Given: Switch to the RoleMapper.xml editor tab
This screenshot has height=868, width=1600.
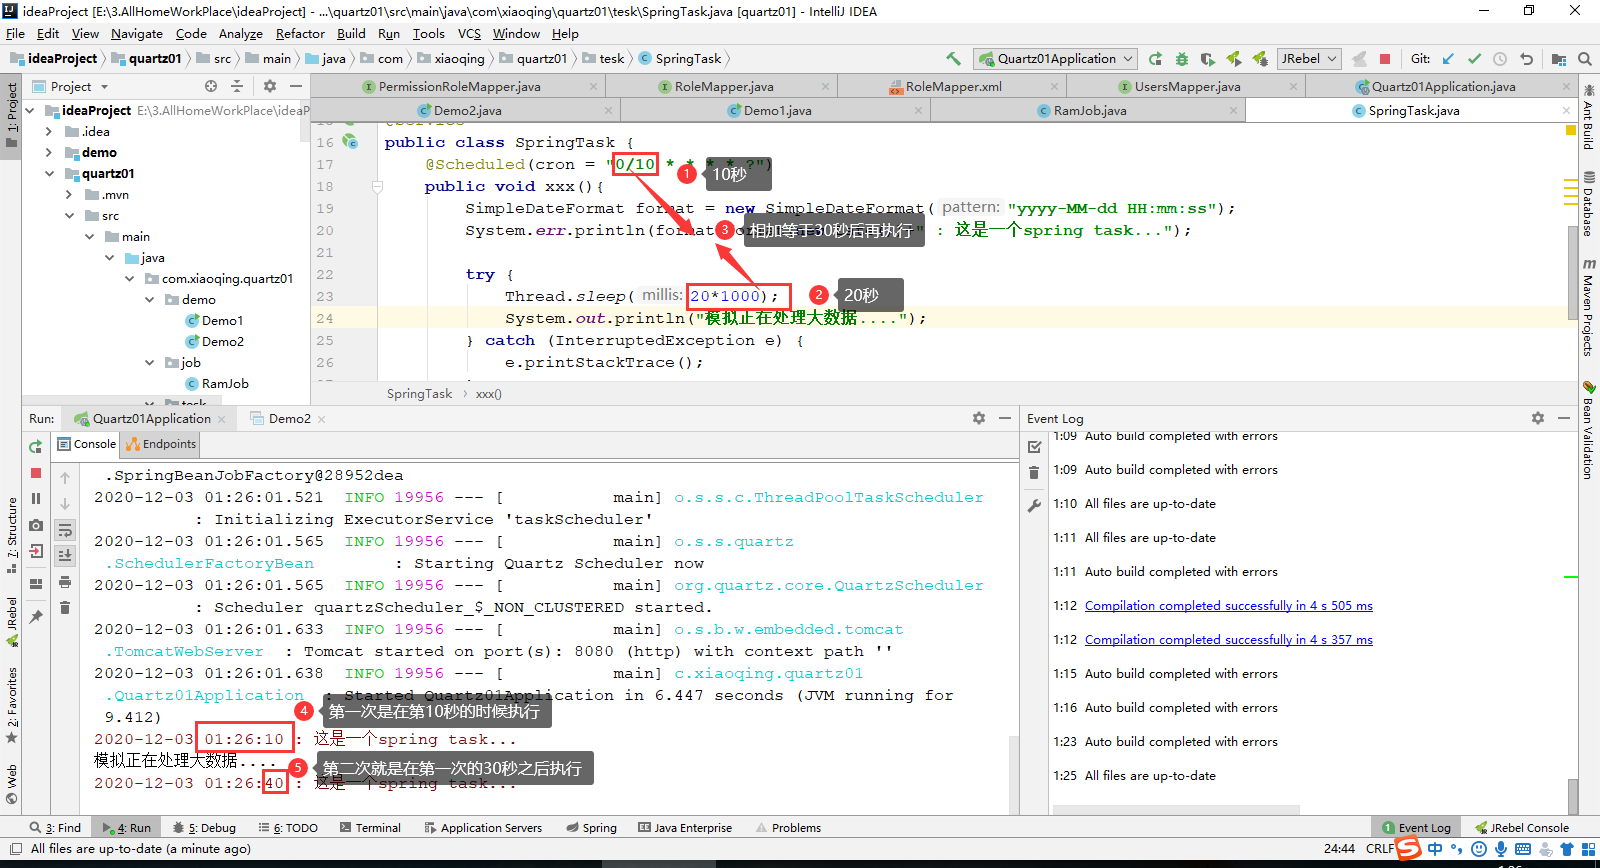Looking at the screenshot, I should coord(953,87).
